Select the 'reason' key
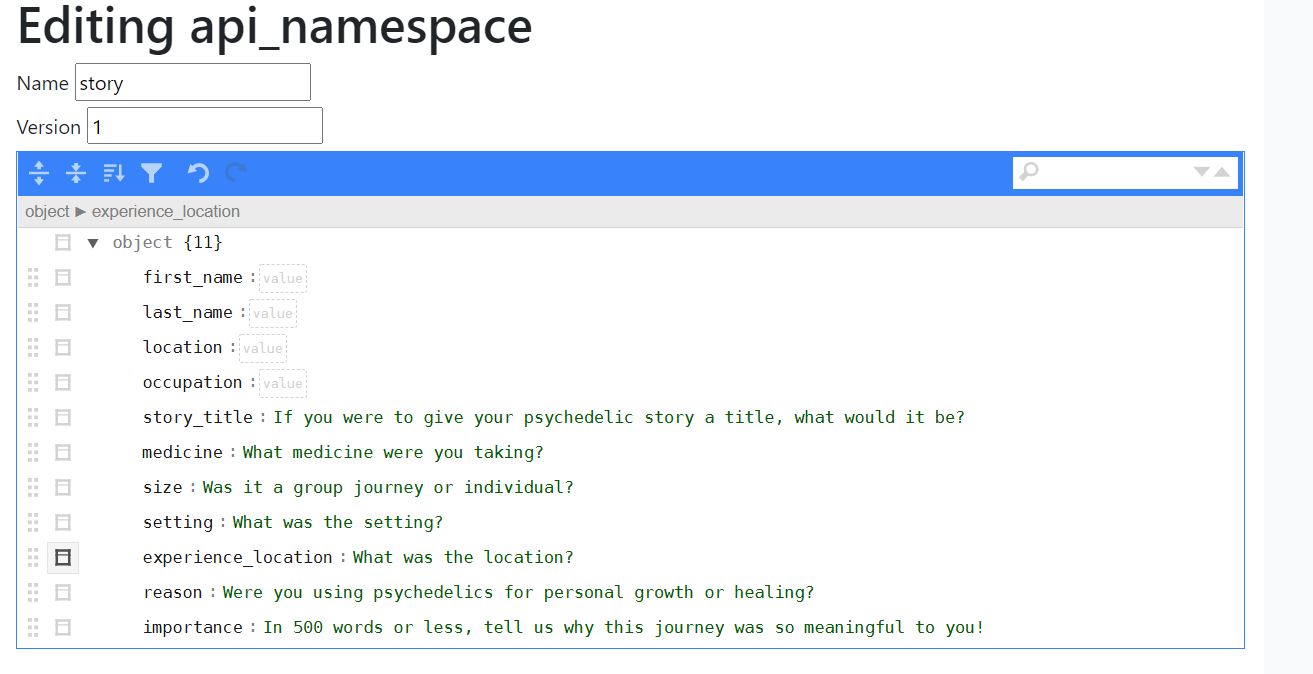 pyautogui.click(x=173, y=592)
